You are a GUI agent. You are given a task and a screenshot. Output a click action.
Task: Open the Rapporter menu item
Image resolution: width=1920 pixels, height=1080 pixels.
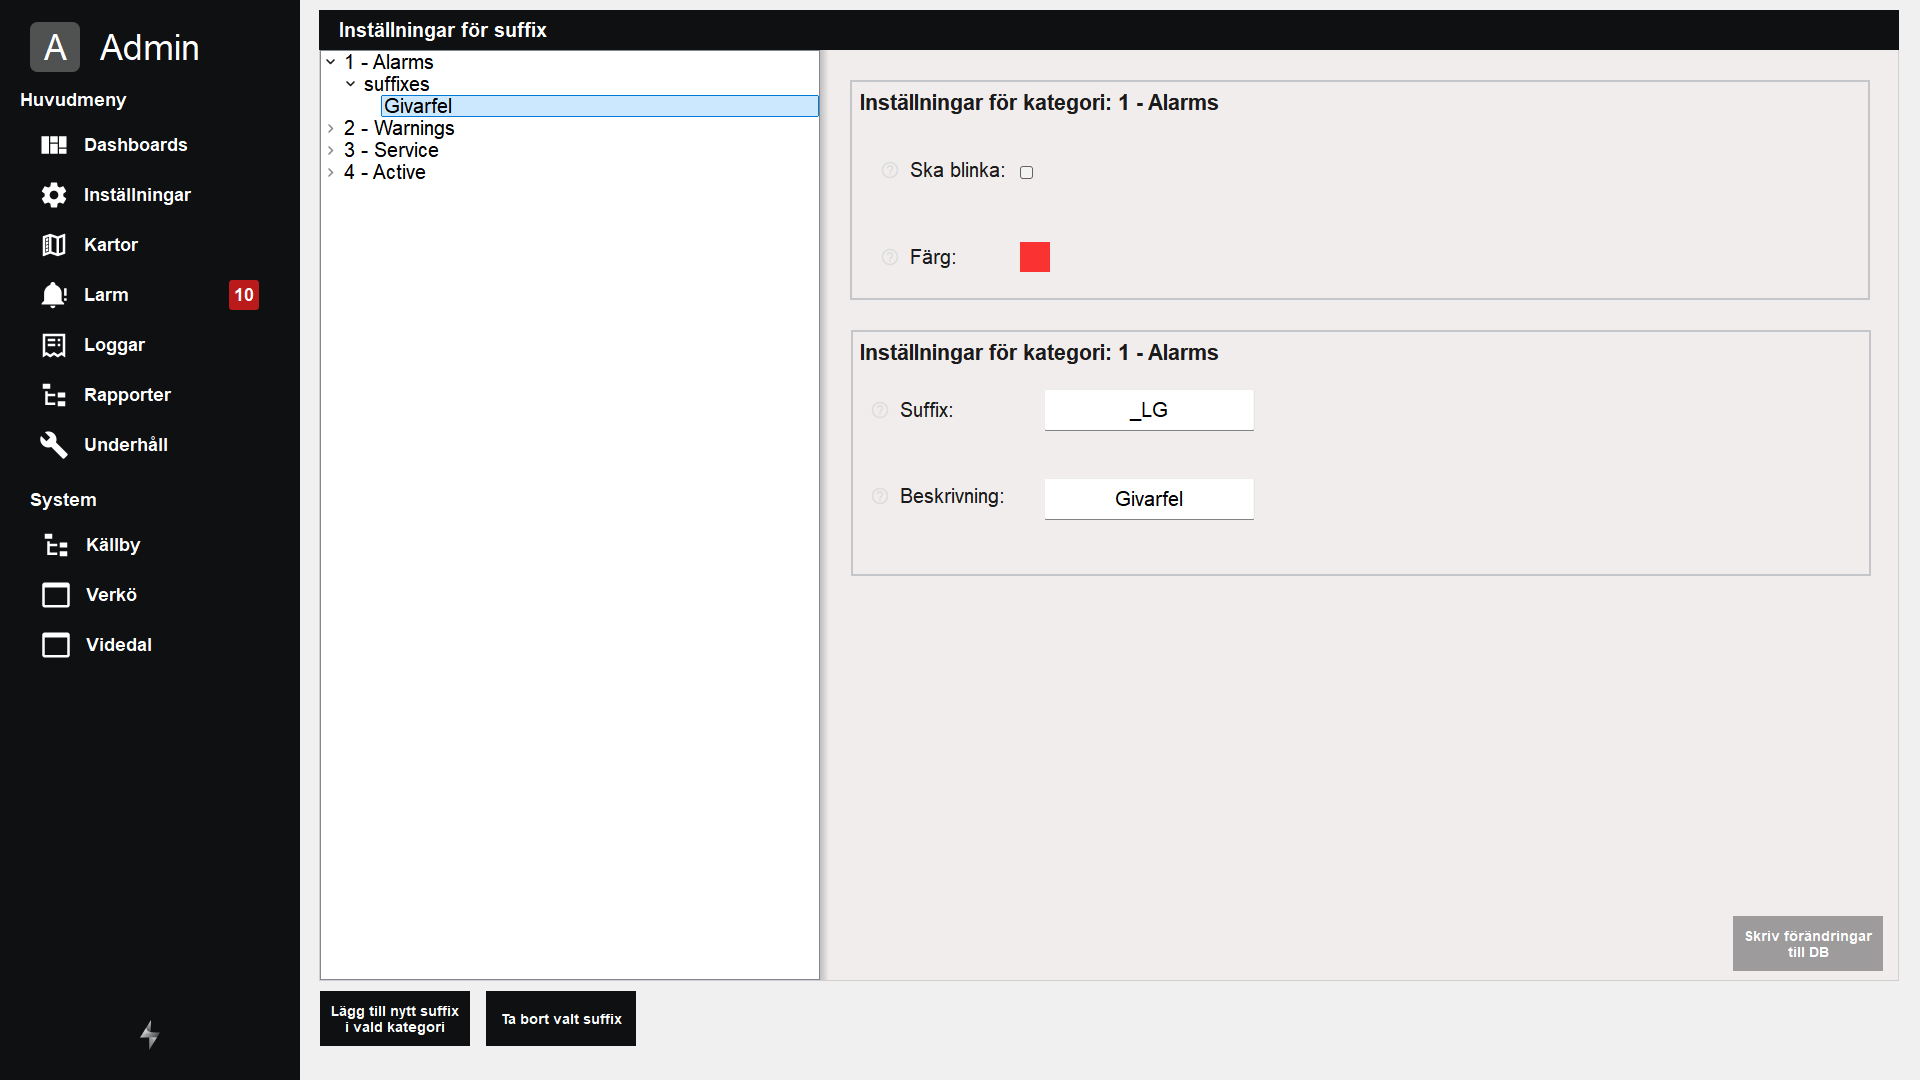[127, 395]
